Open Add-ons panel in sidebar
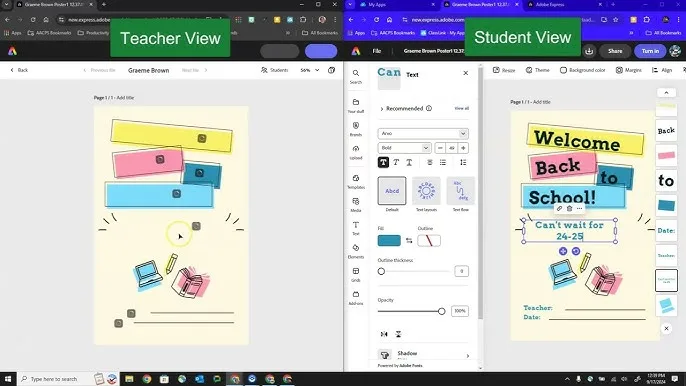The height and width of the screenshot is (386, 686). pos(356,298)
